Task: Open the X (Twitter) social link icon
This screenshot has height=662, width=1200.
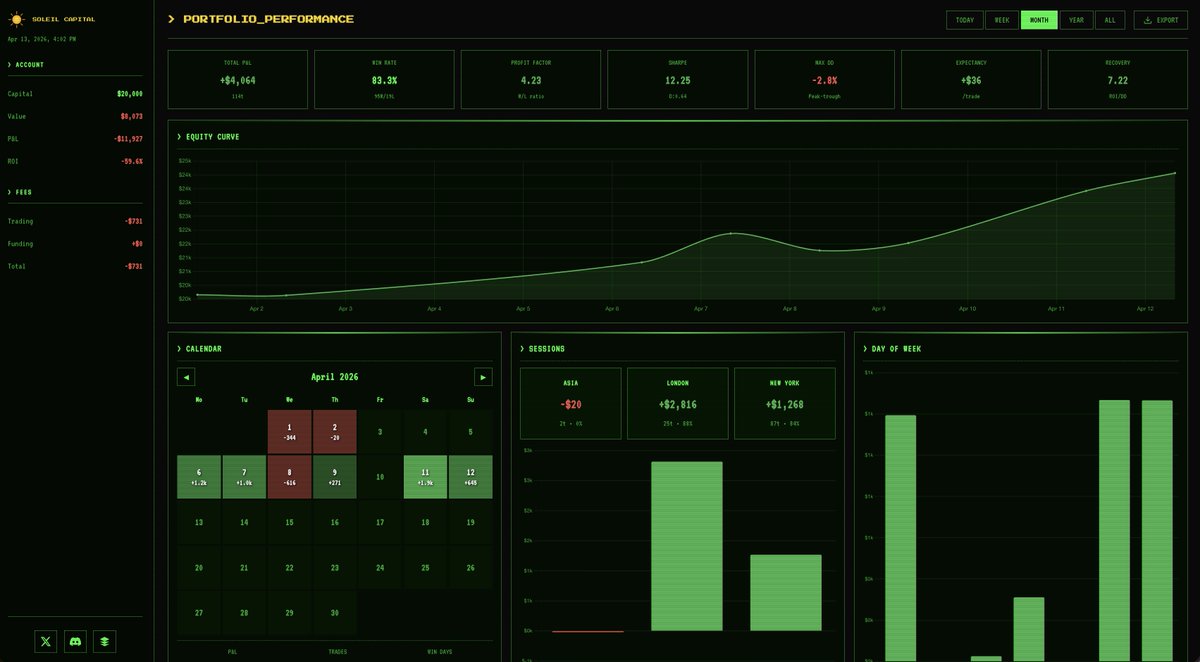Action: click(x=46, y=641)
